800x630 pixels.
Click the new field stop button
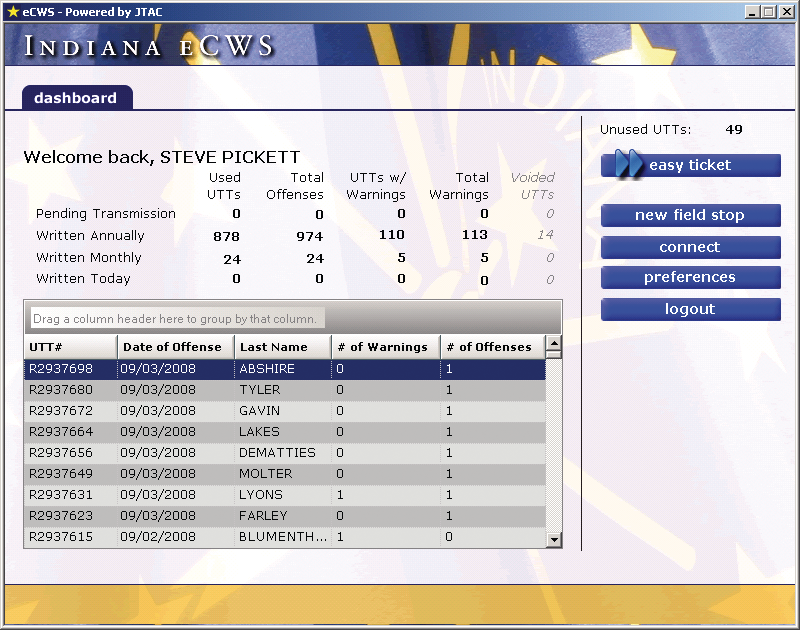pyautogui.click(x=690, y=215)
